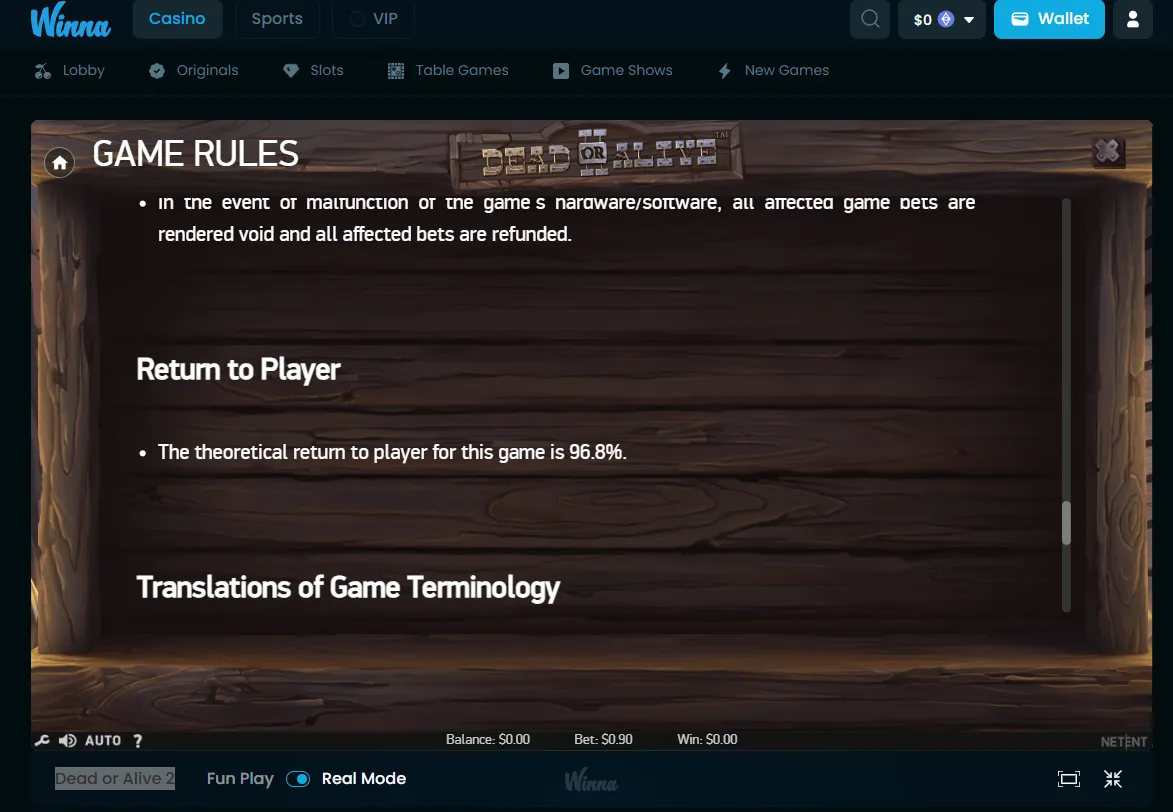1173x812 pixels.
Task: Open the user profile icon
Action: pyautogui.click(x=1133, y=19)
